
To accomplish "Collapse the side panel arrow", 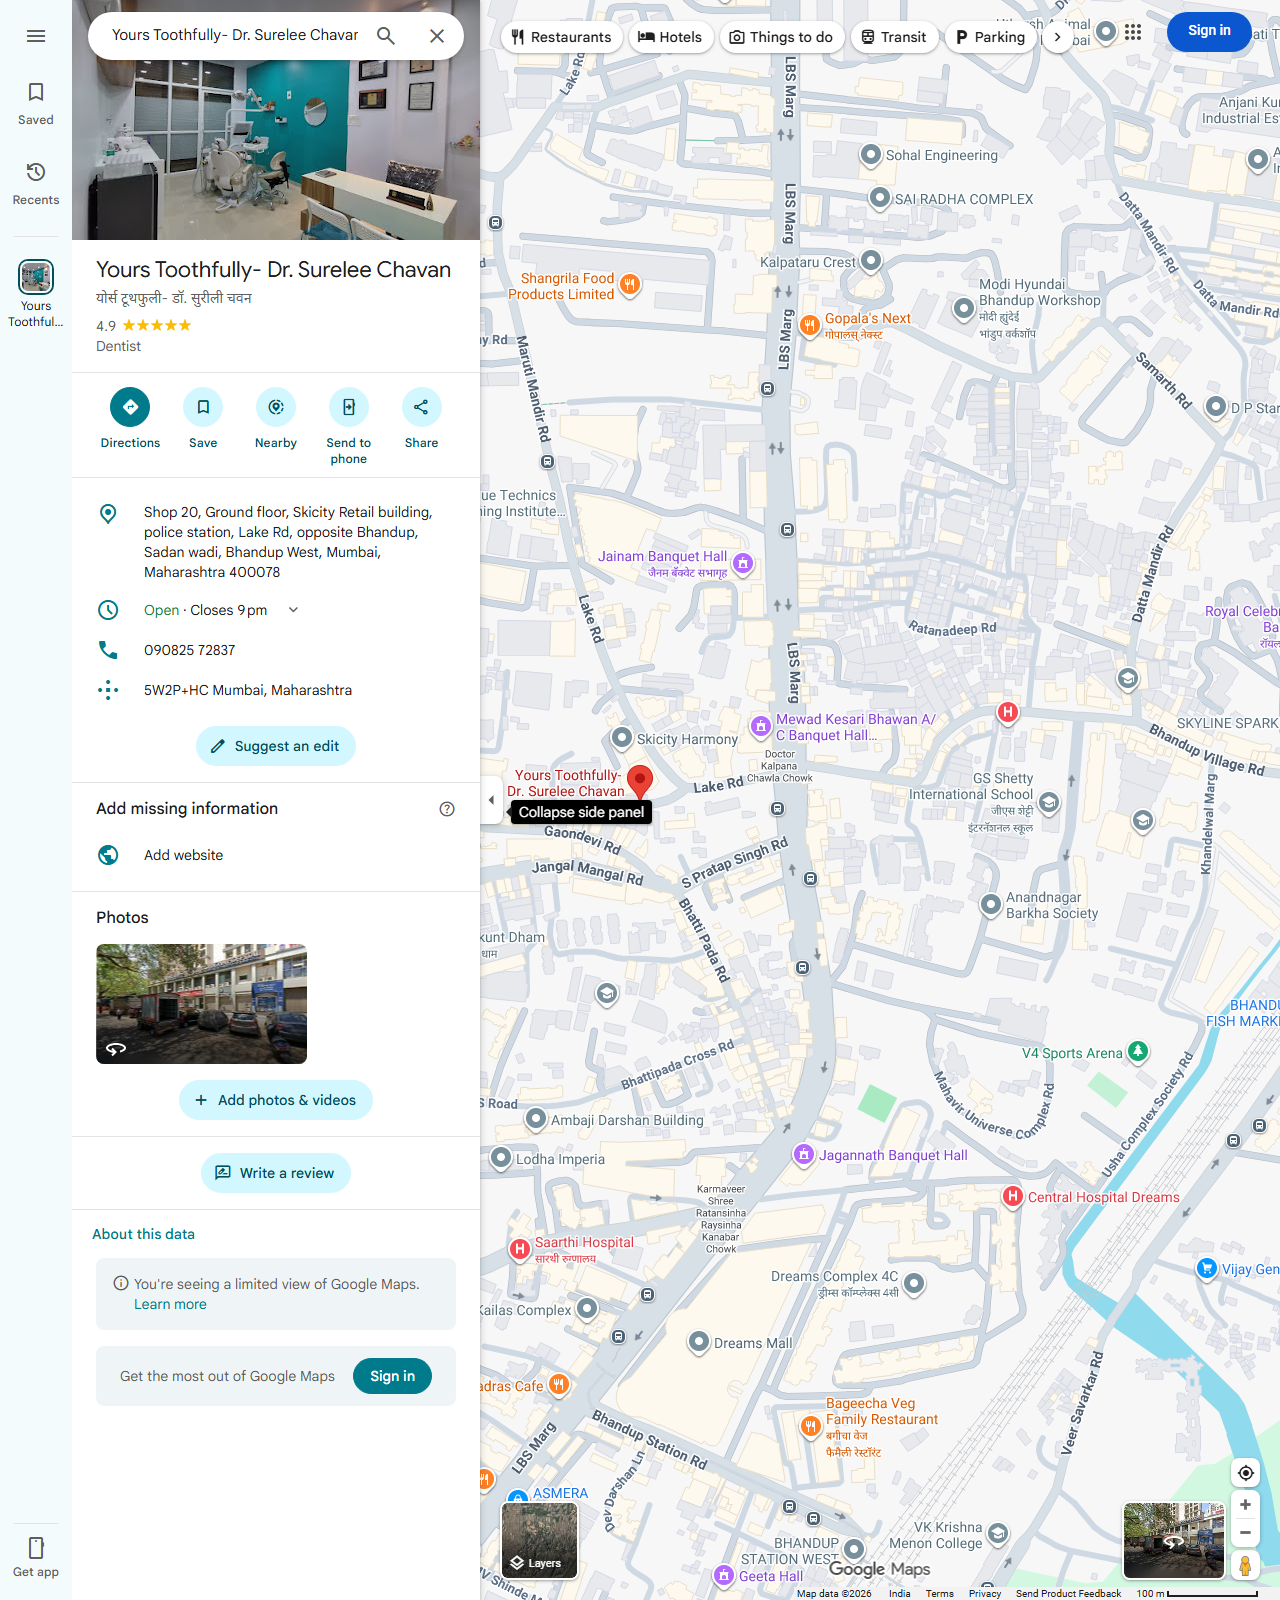I will [x=491, y=800].
